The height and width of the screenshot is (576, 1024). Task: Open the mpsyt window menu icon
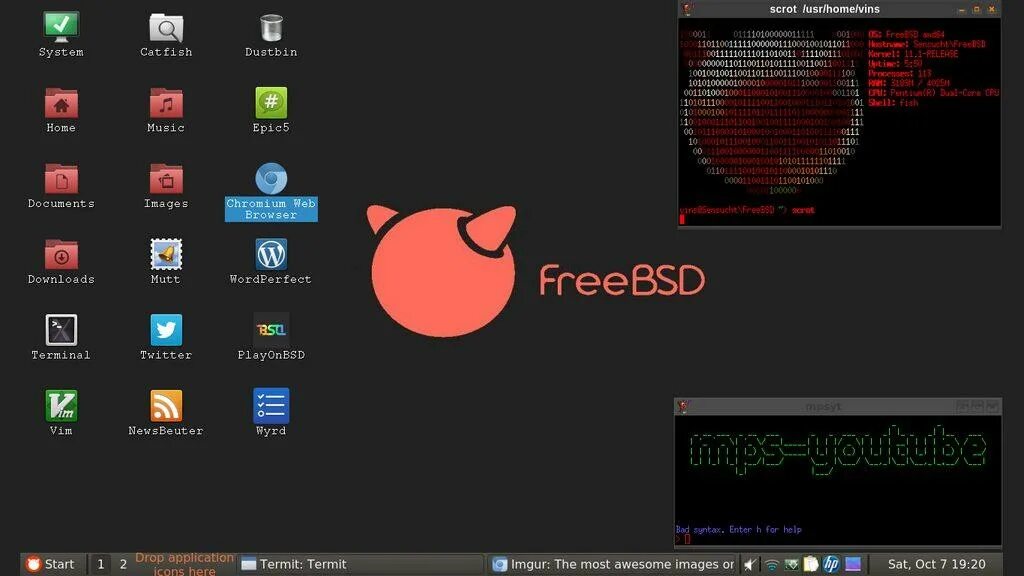pyautogui.click(x=683, y=406)
